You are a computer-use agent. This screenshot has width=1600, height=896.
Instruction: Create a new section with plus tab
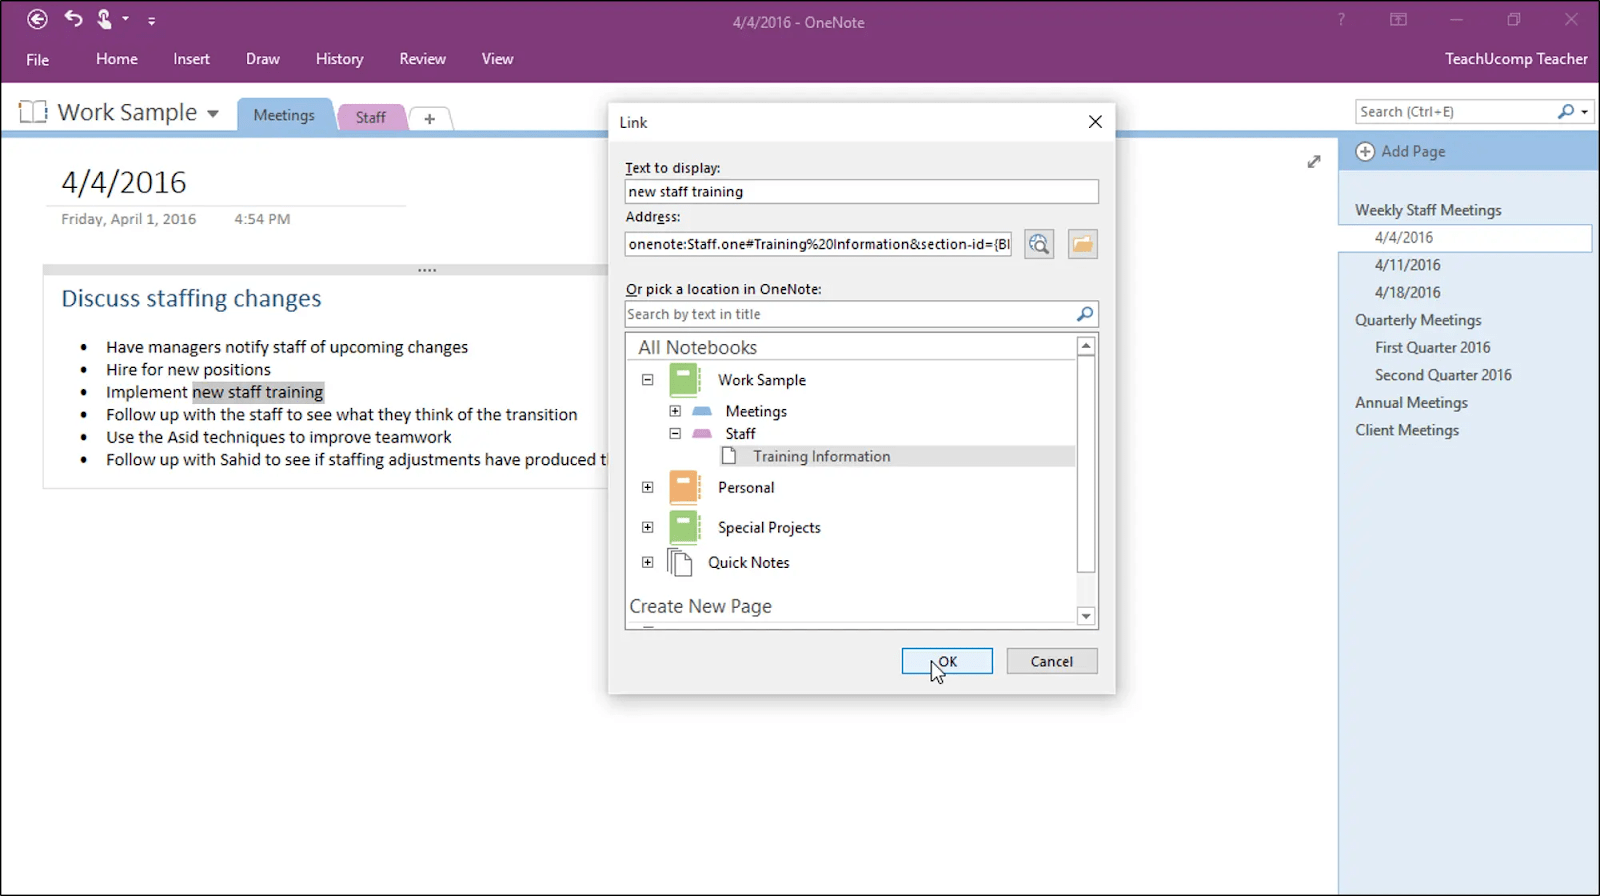(x=430, y=118)
